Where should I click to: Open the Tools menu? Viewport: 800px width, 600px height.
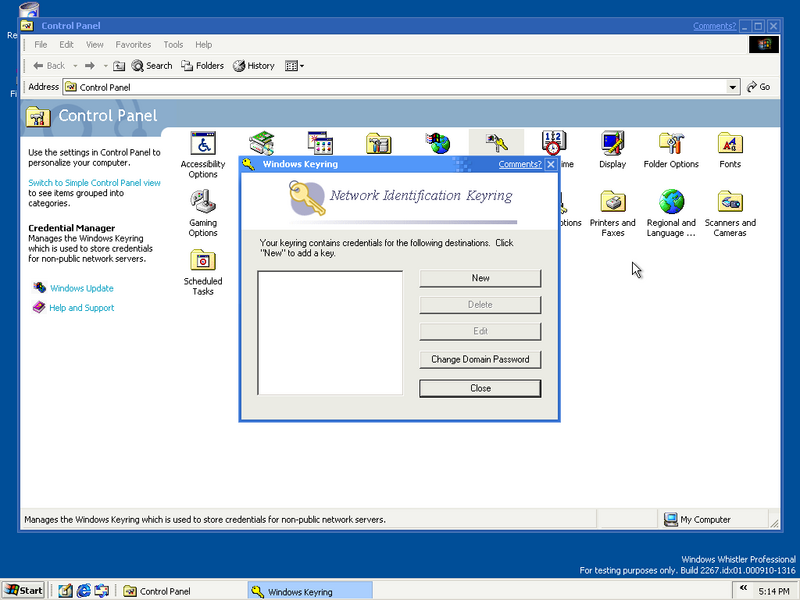point(173,45)
